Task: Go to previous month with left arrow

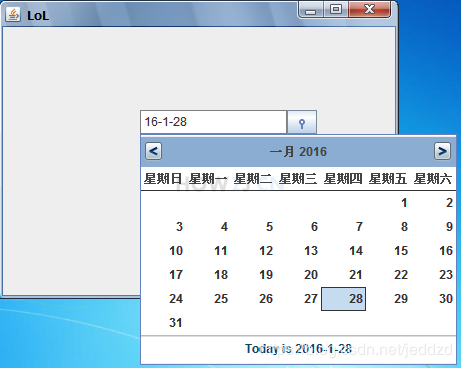Action: (x=153, y=151)
